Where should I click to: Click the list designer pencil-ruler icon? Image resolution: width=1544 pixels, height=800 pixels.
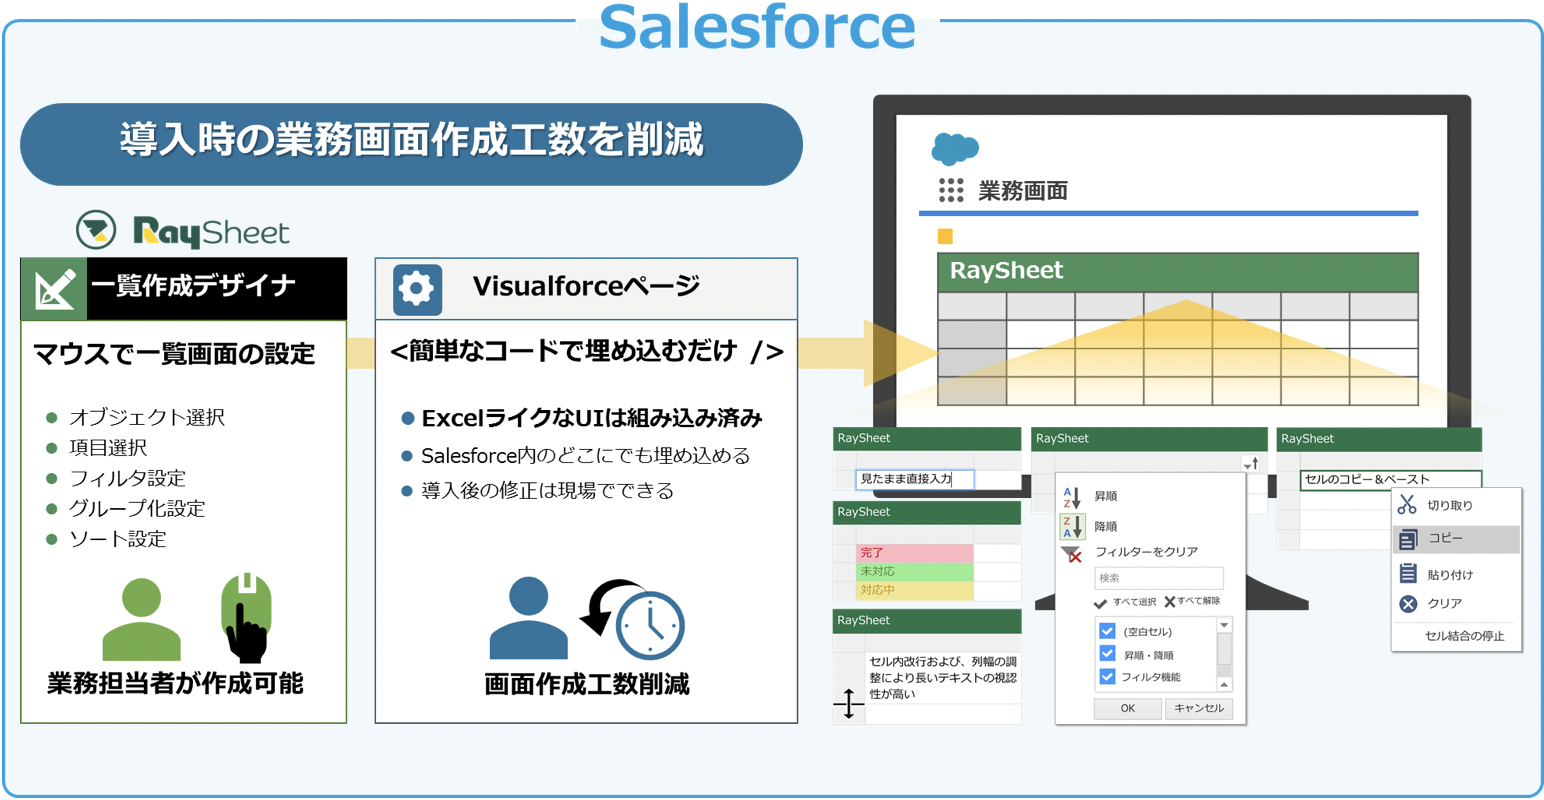point(54,289)
